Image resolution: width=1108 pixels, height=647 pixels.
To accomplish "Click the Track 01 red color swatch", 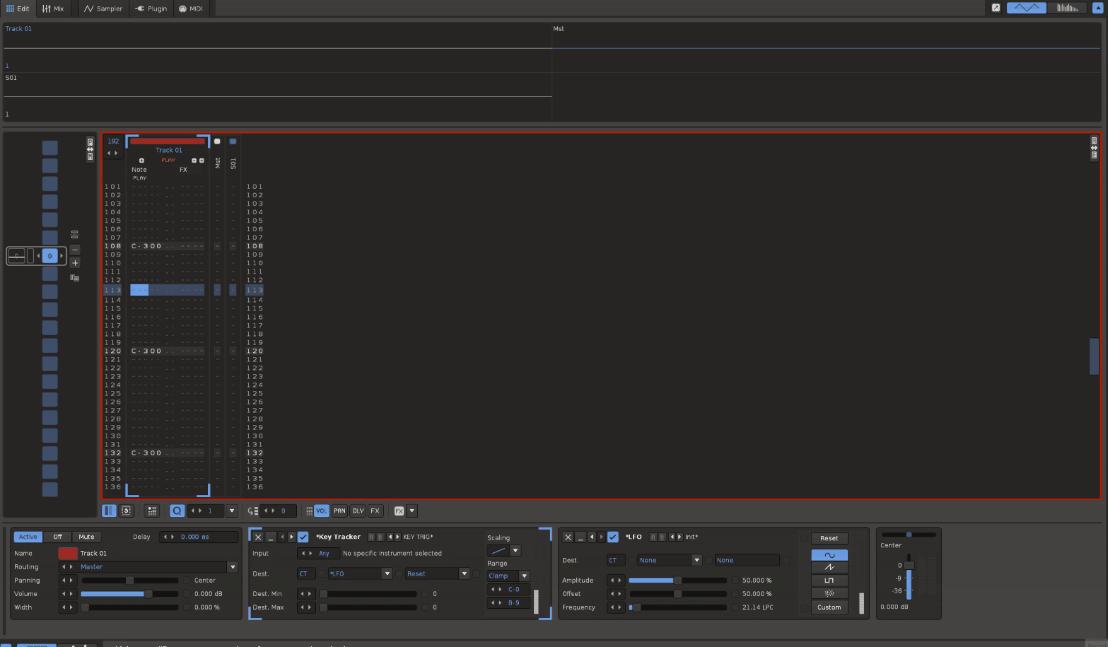I will tap(68, 553).
